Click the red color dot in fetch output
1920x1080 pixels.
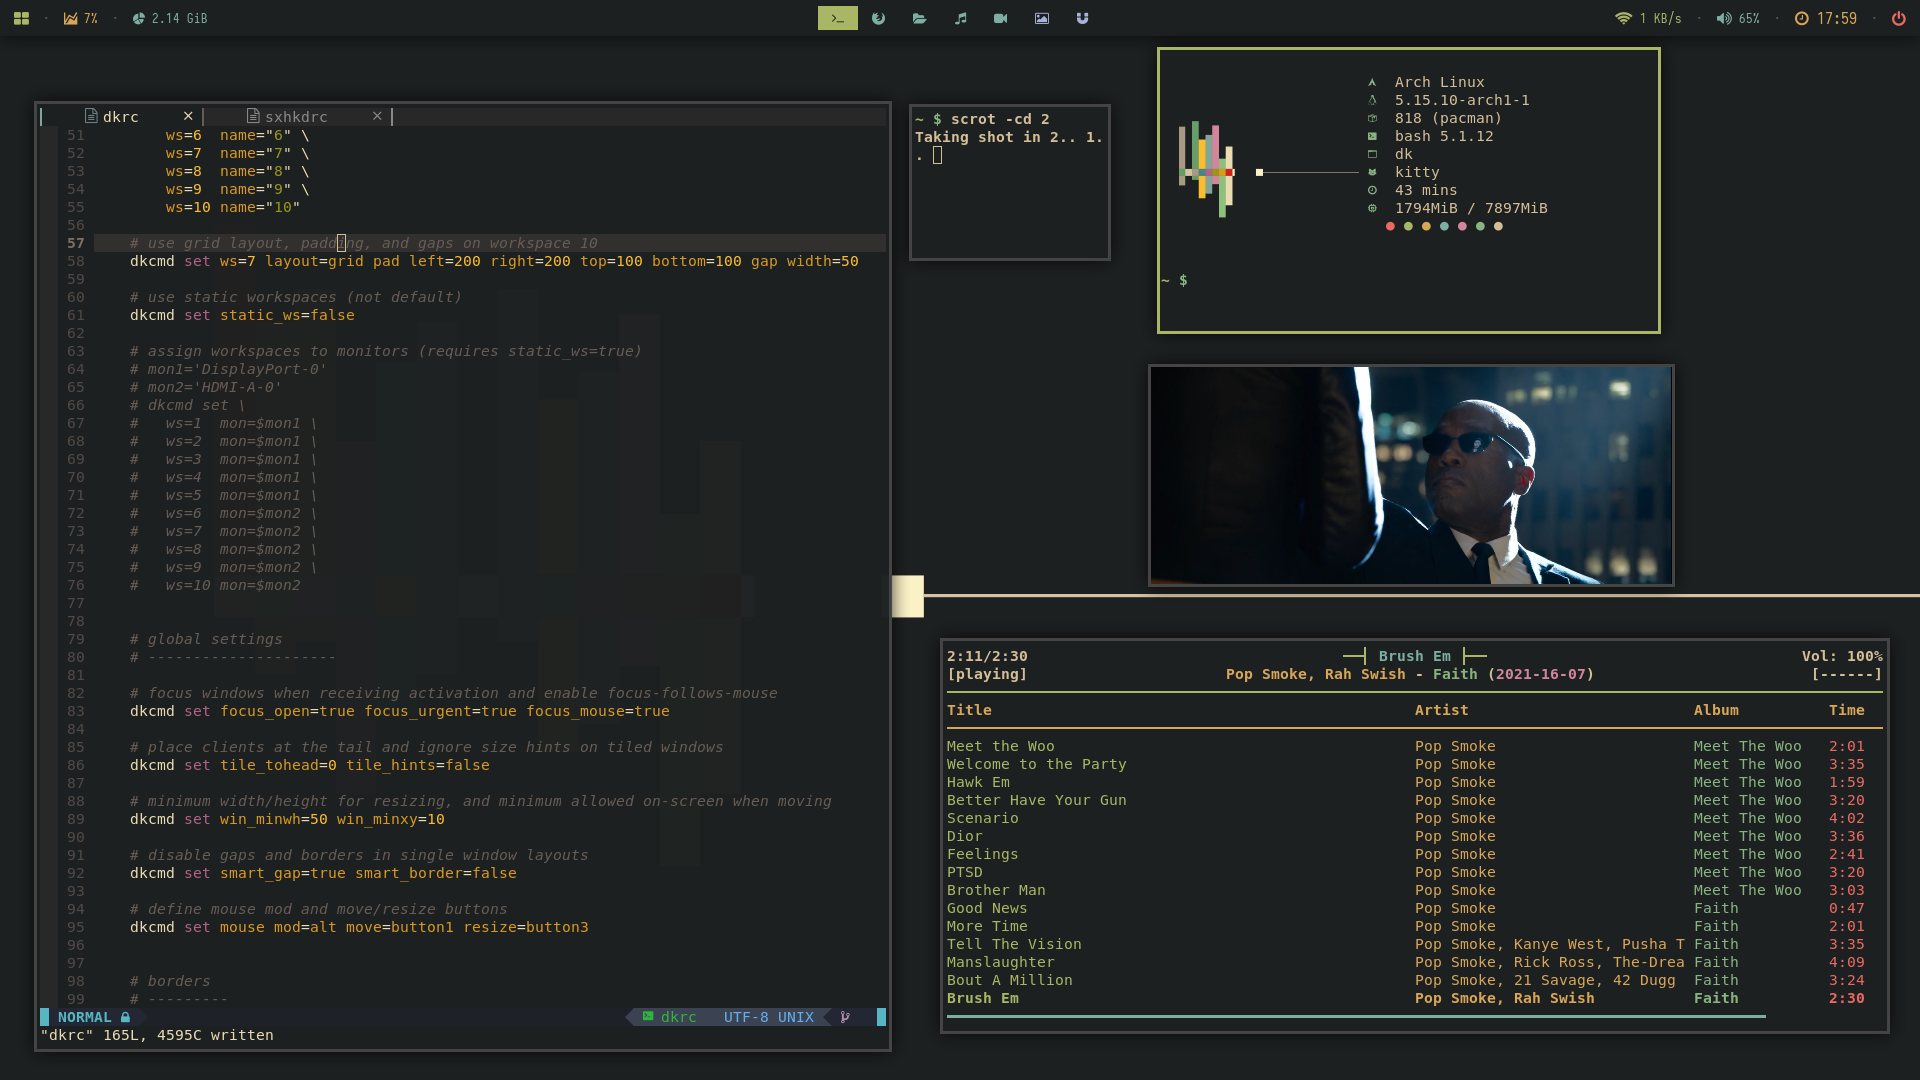(1390, 226)
